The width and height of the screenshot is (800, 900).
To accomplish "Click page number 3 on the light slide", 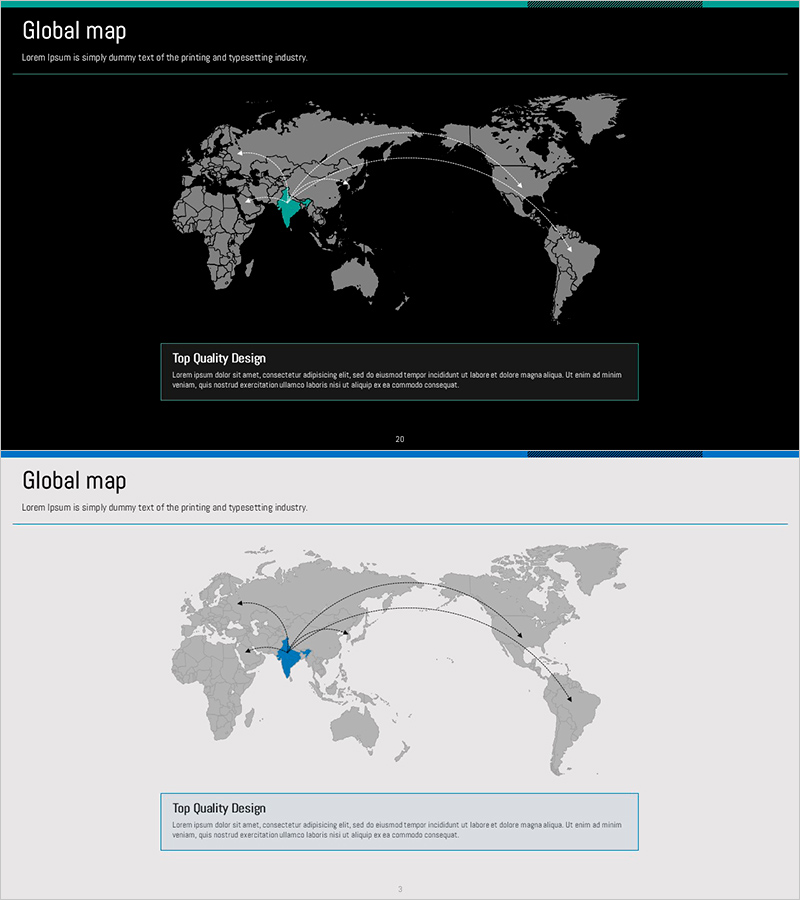I will [400, 889].
